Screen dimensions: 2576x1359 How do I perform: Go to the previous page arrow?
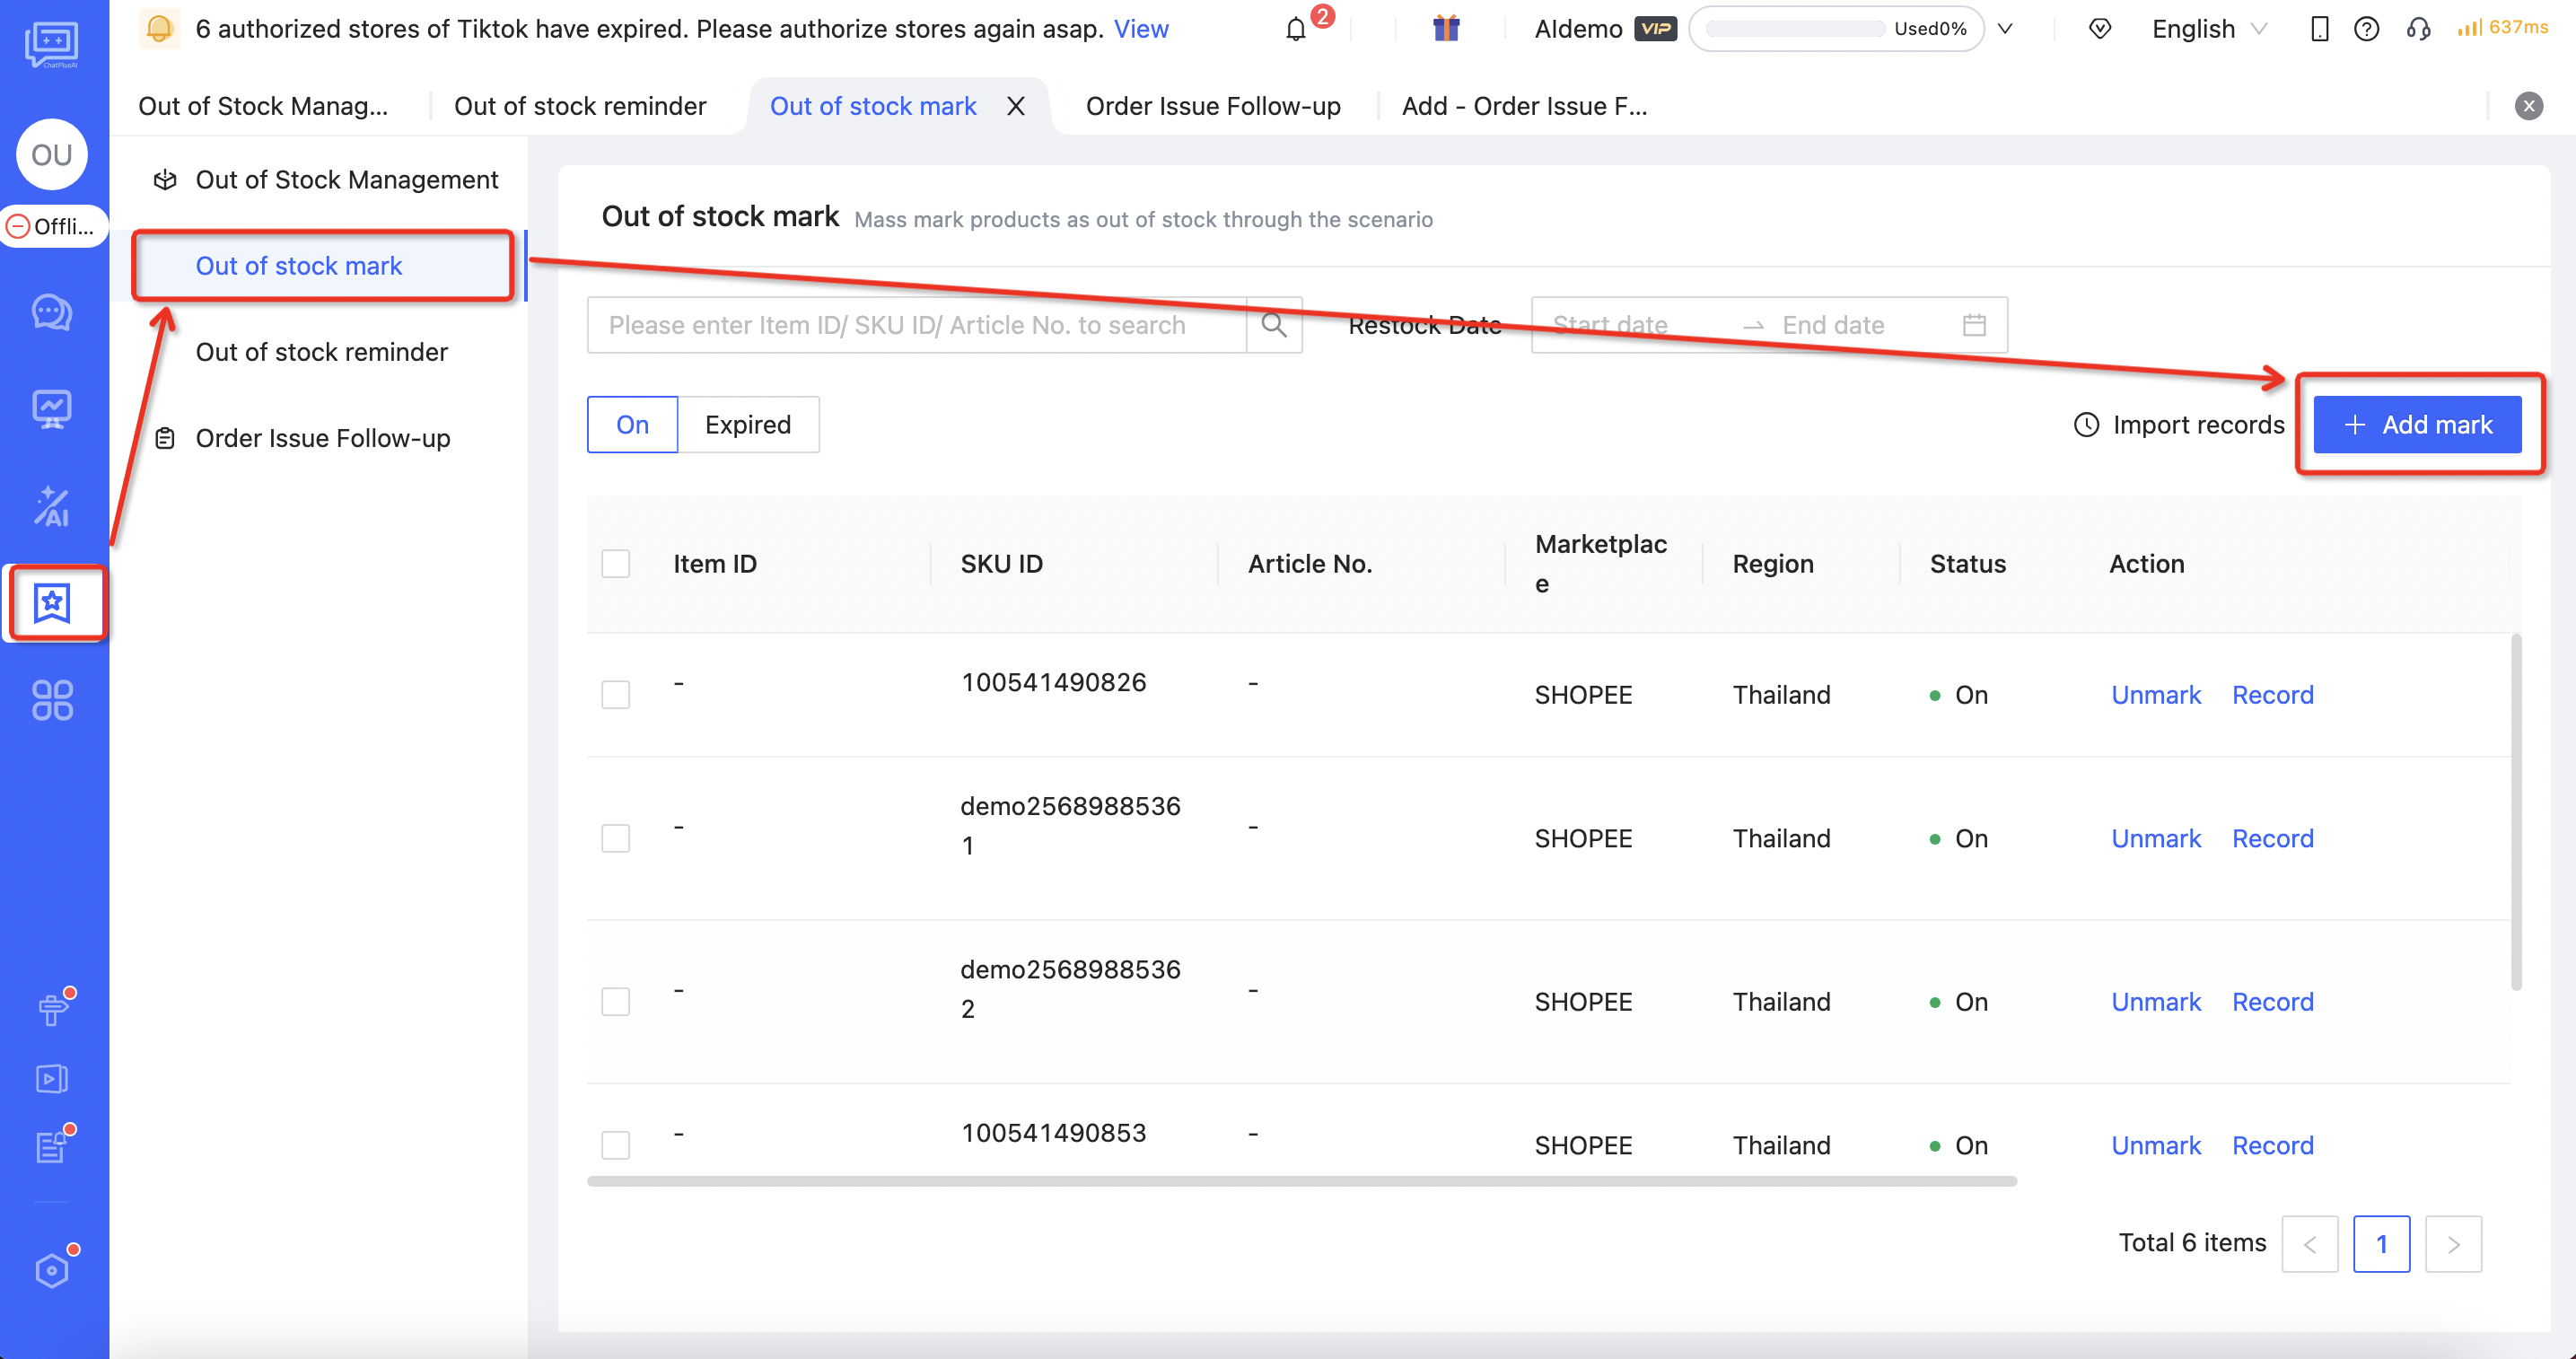(2310, 1244)
